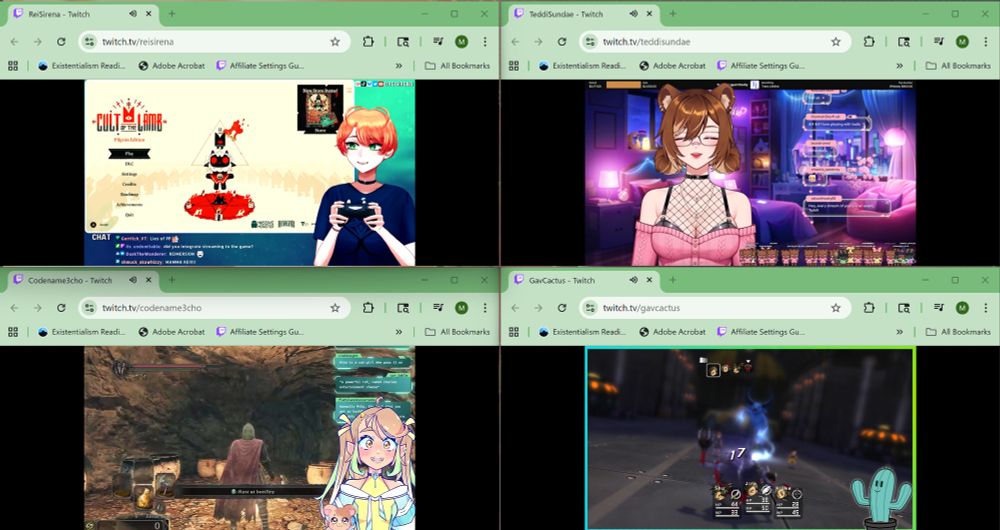The width and height of the screenshot is (1000, 530).
Task: Focus the twitch.tv/reisirena address bar
Action: 214,41
